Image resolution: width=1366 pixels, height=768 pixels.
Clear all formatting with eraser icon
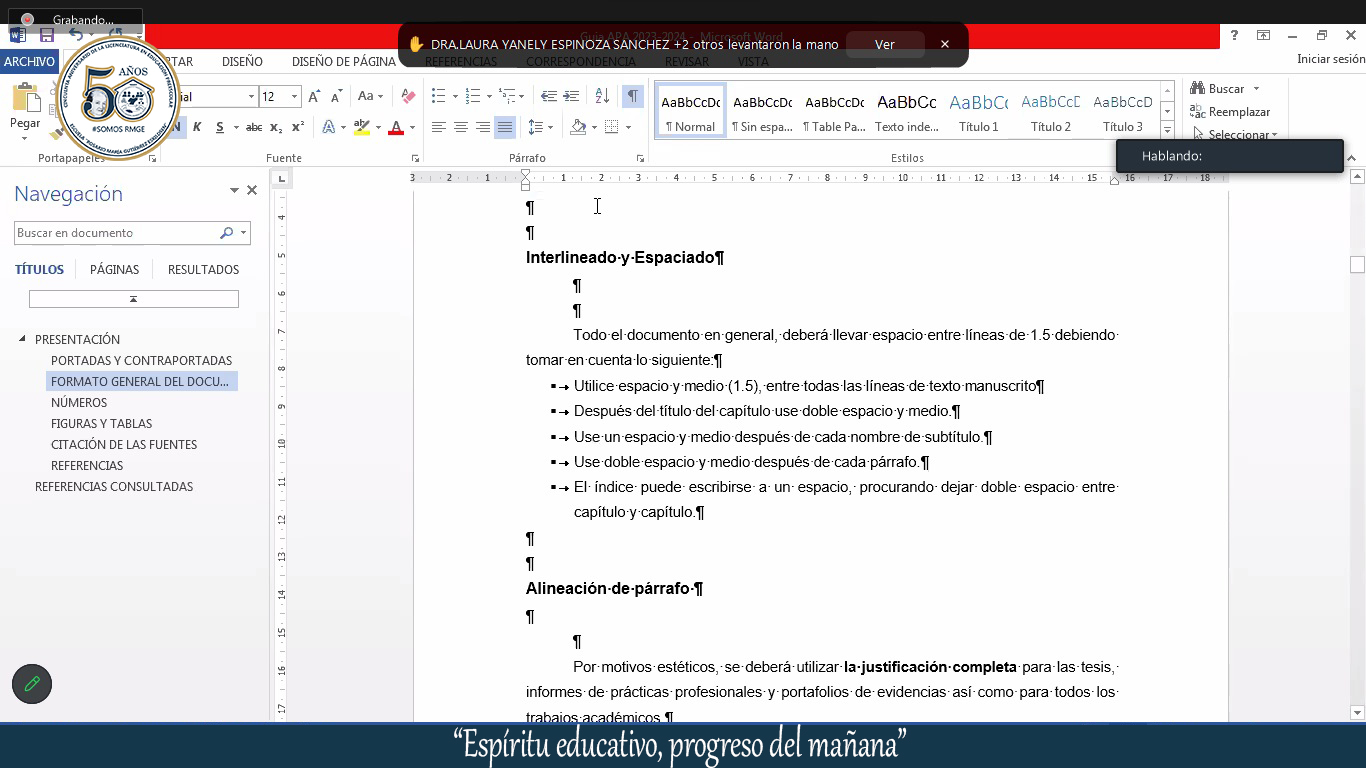[408, 96]
